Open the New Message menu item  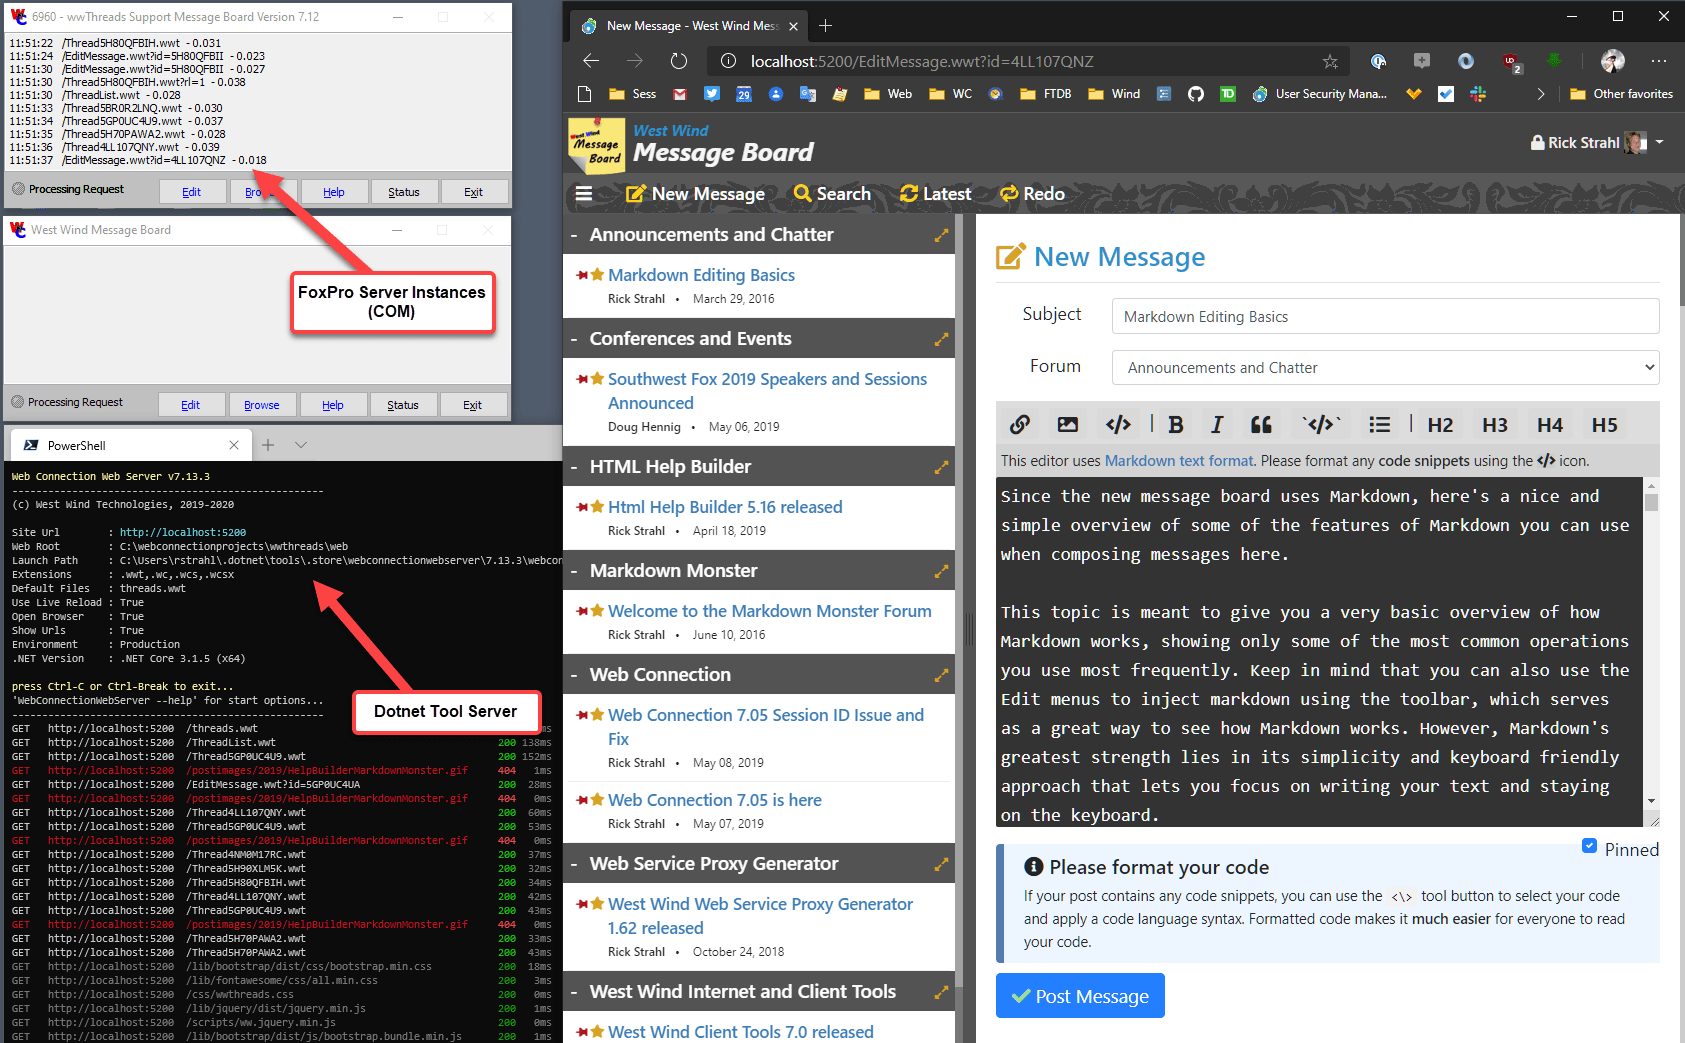click(695, 194)
